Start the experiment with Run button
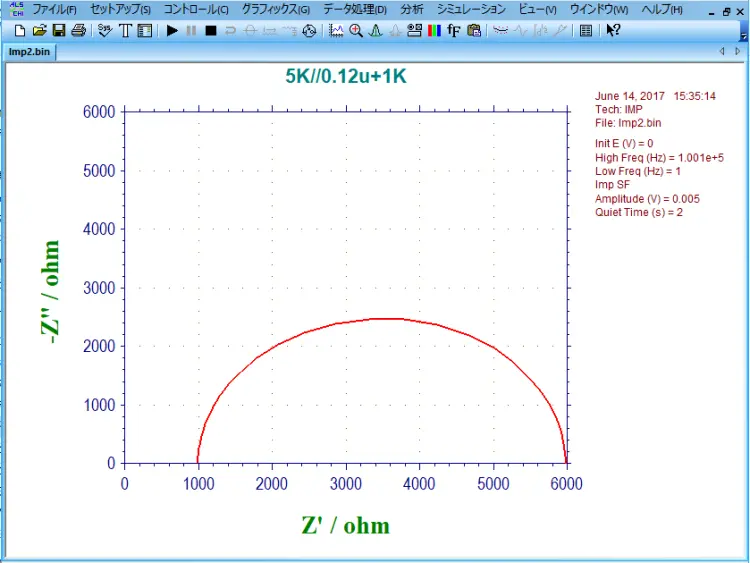750x563 pixels. coord(172,31)
